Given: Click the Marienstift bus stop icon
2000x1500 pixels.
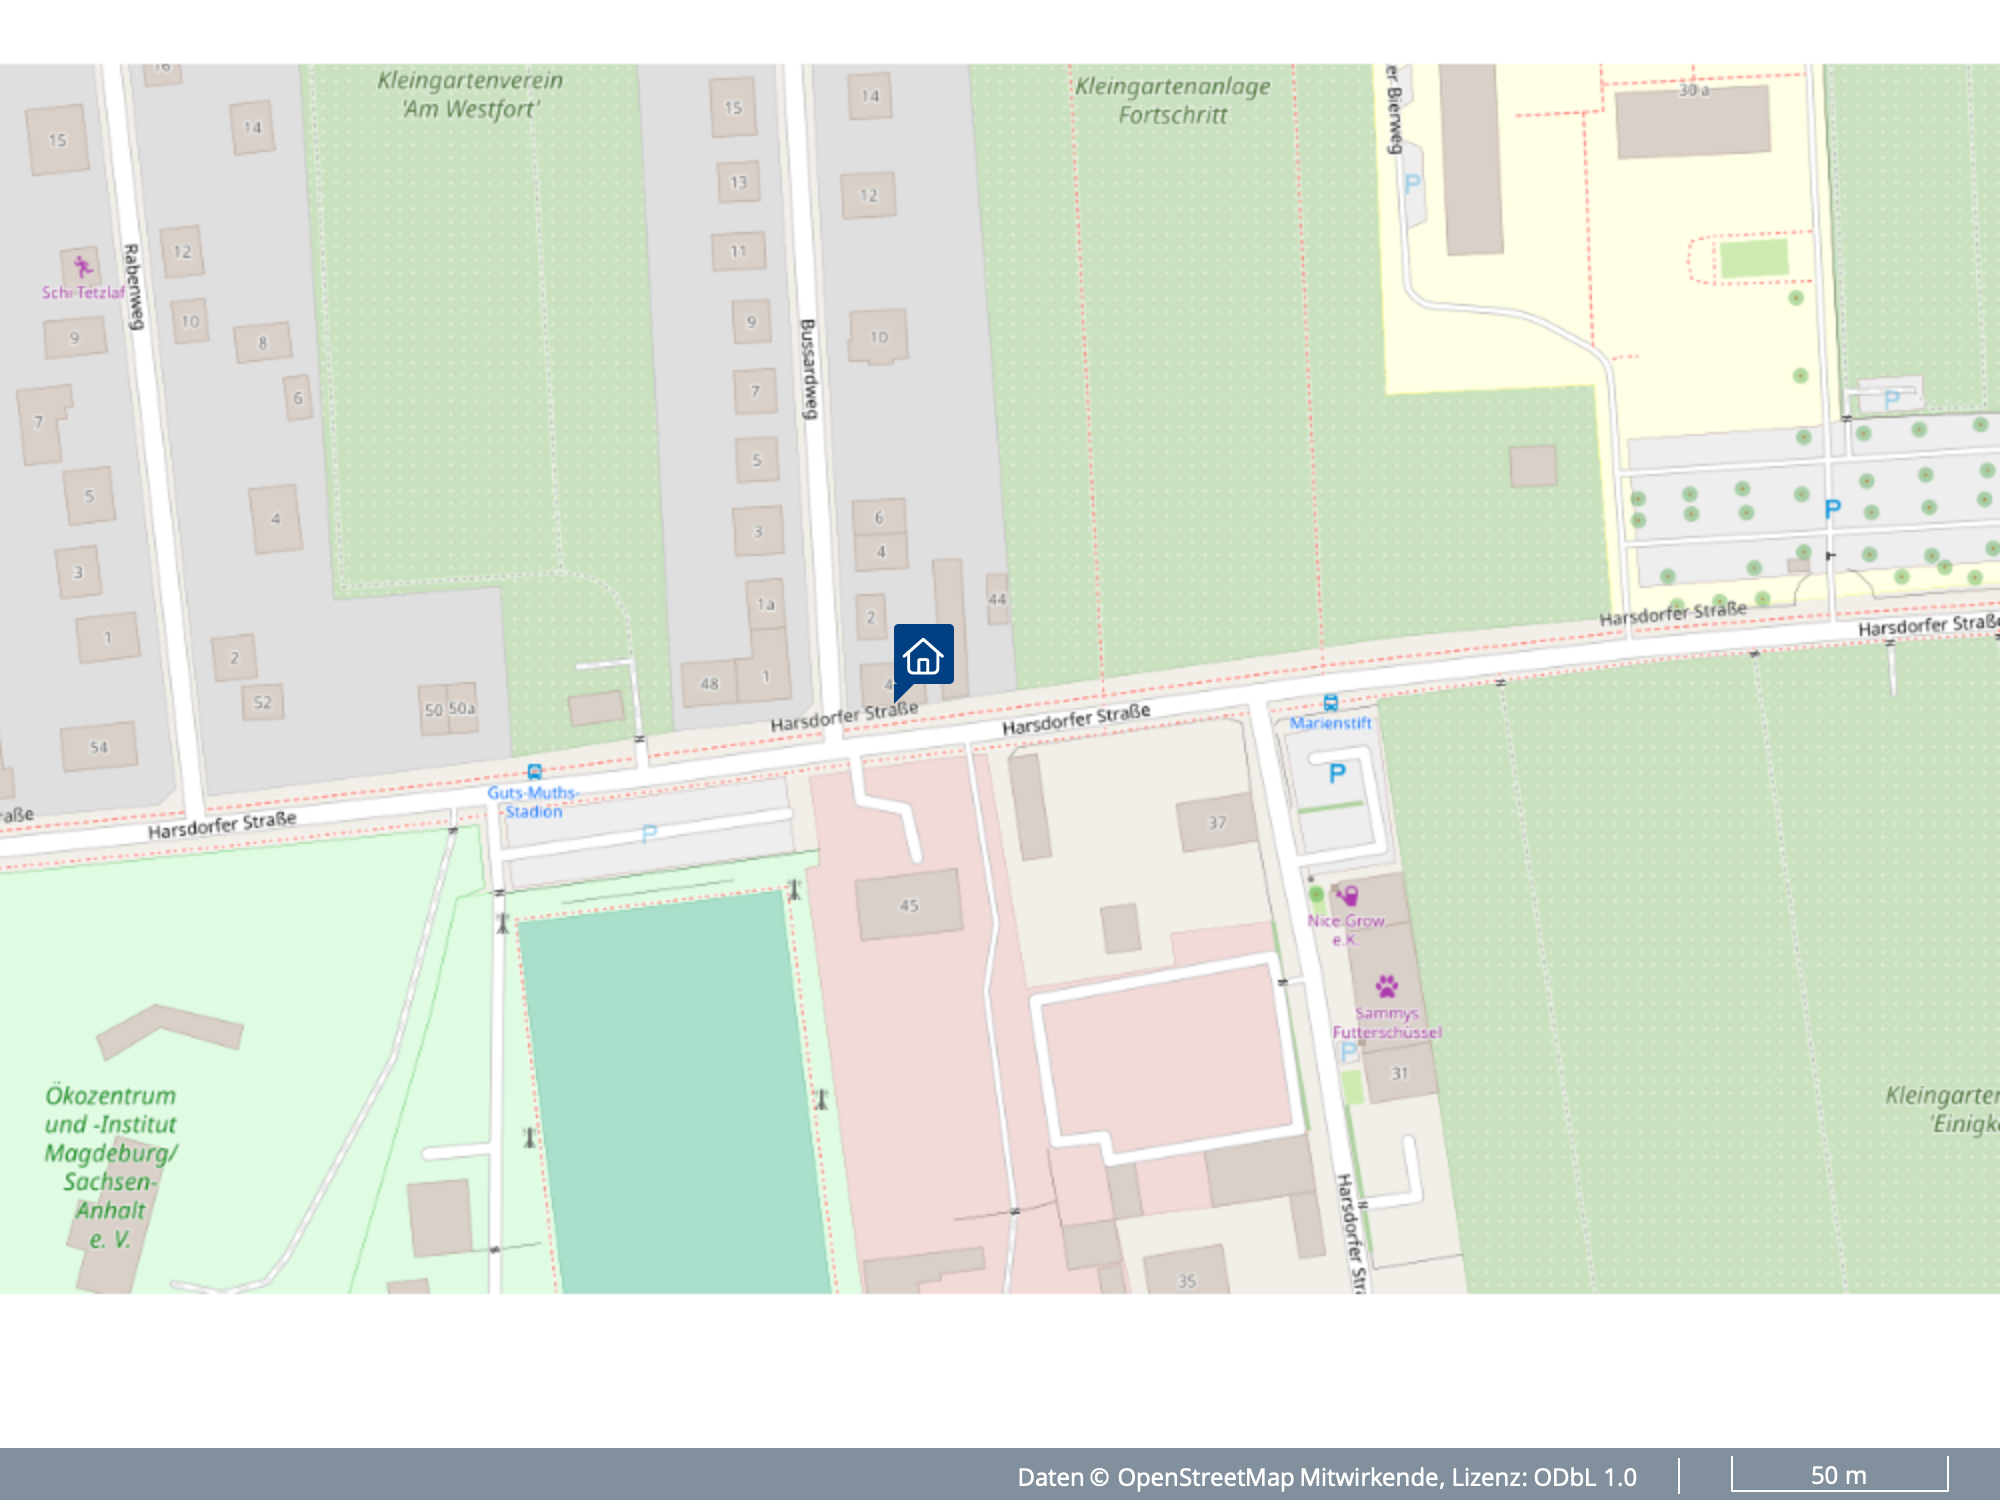Looking at the screenshot, I should (x=1330, y=703).
